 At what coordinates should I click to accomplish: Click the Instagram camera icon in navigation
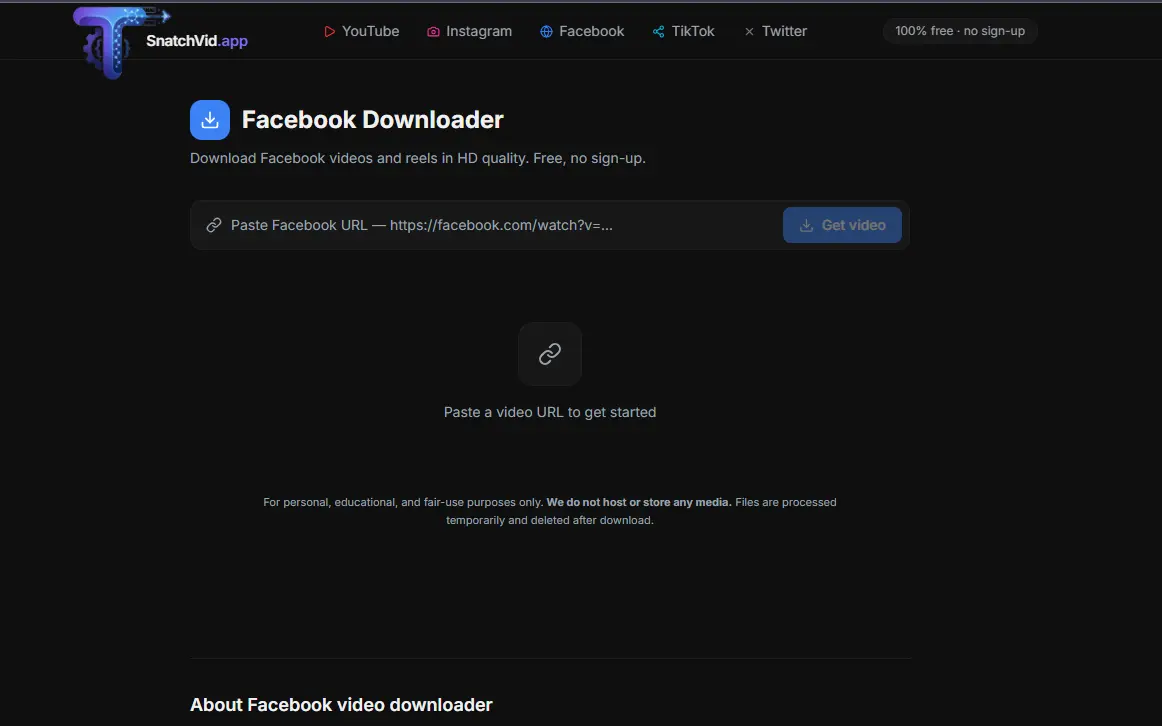[434, 31]
